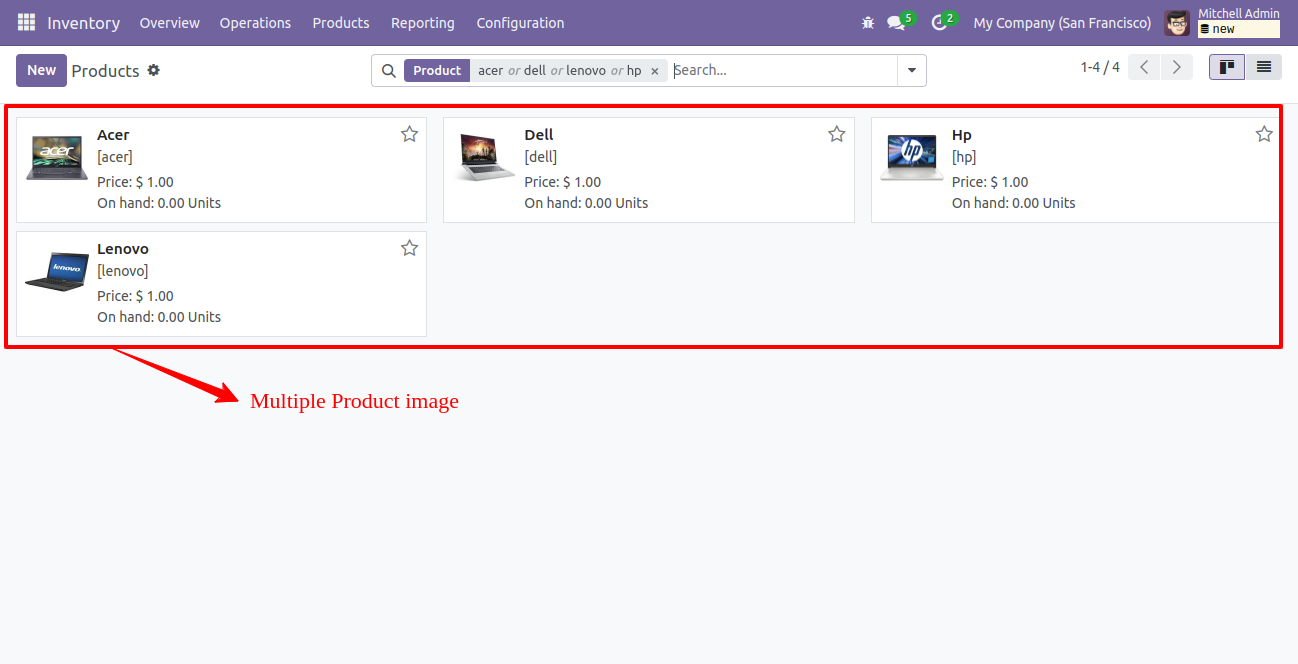Remove the Product search filter facet

pos(655,71)
